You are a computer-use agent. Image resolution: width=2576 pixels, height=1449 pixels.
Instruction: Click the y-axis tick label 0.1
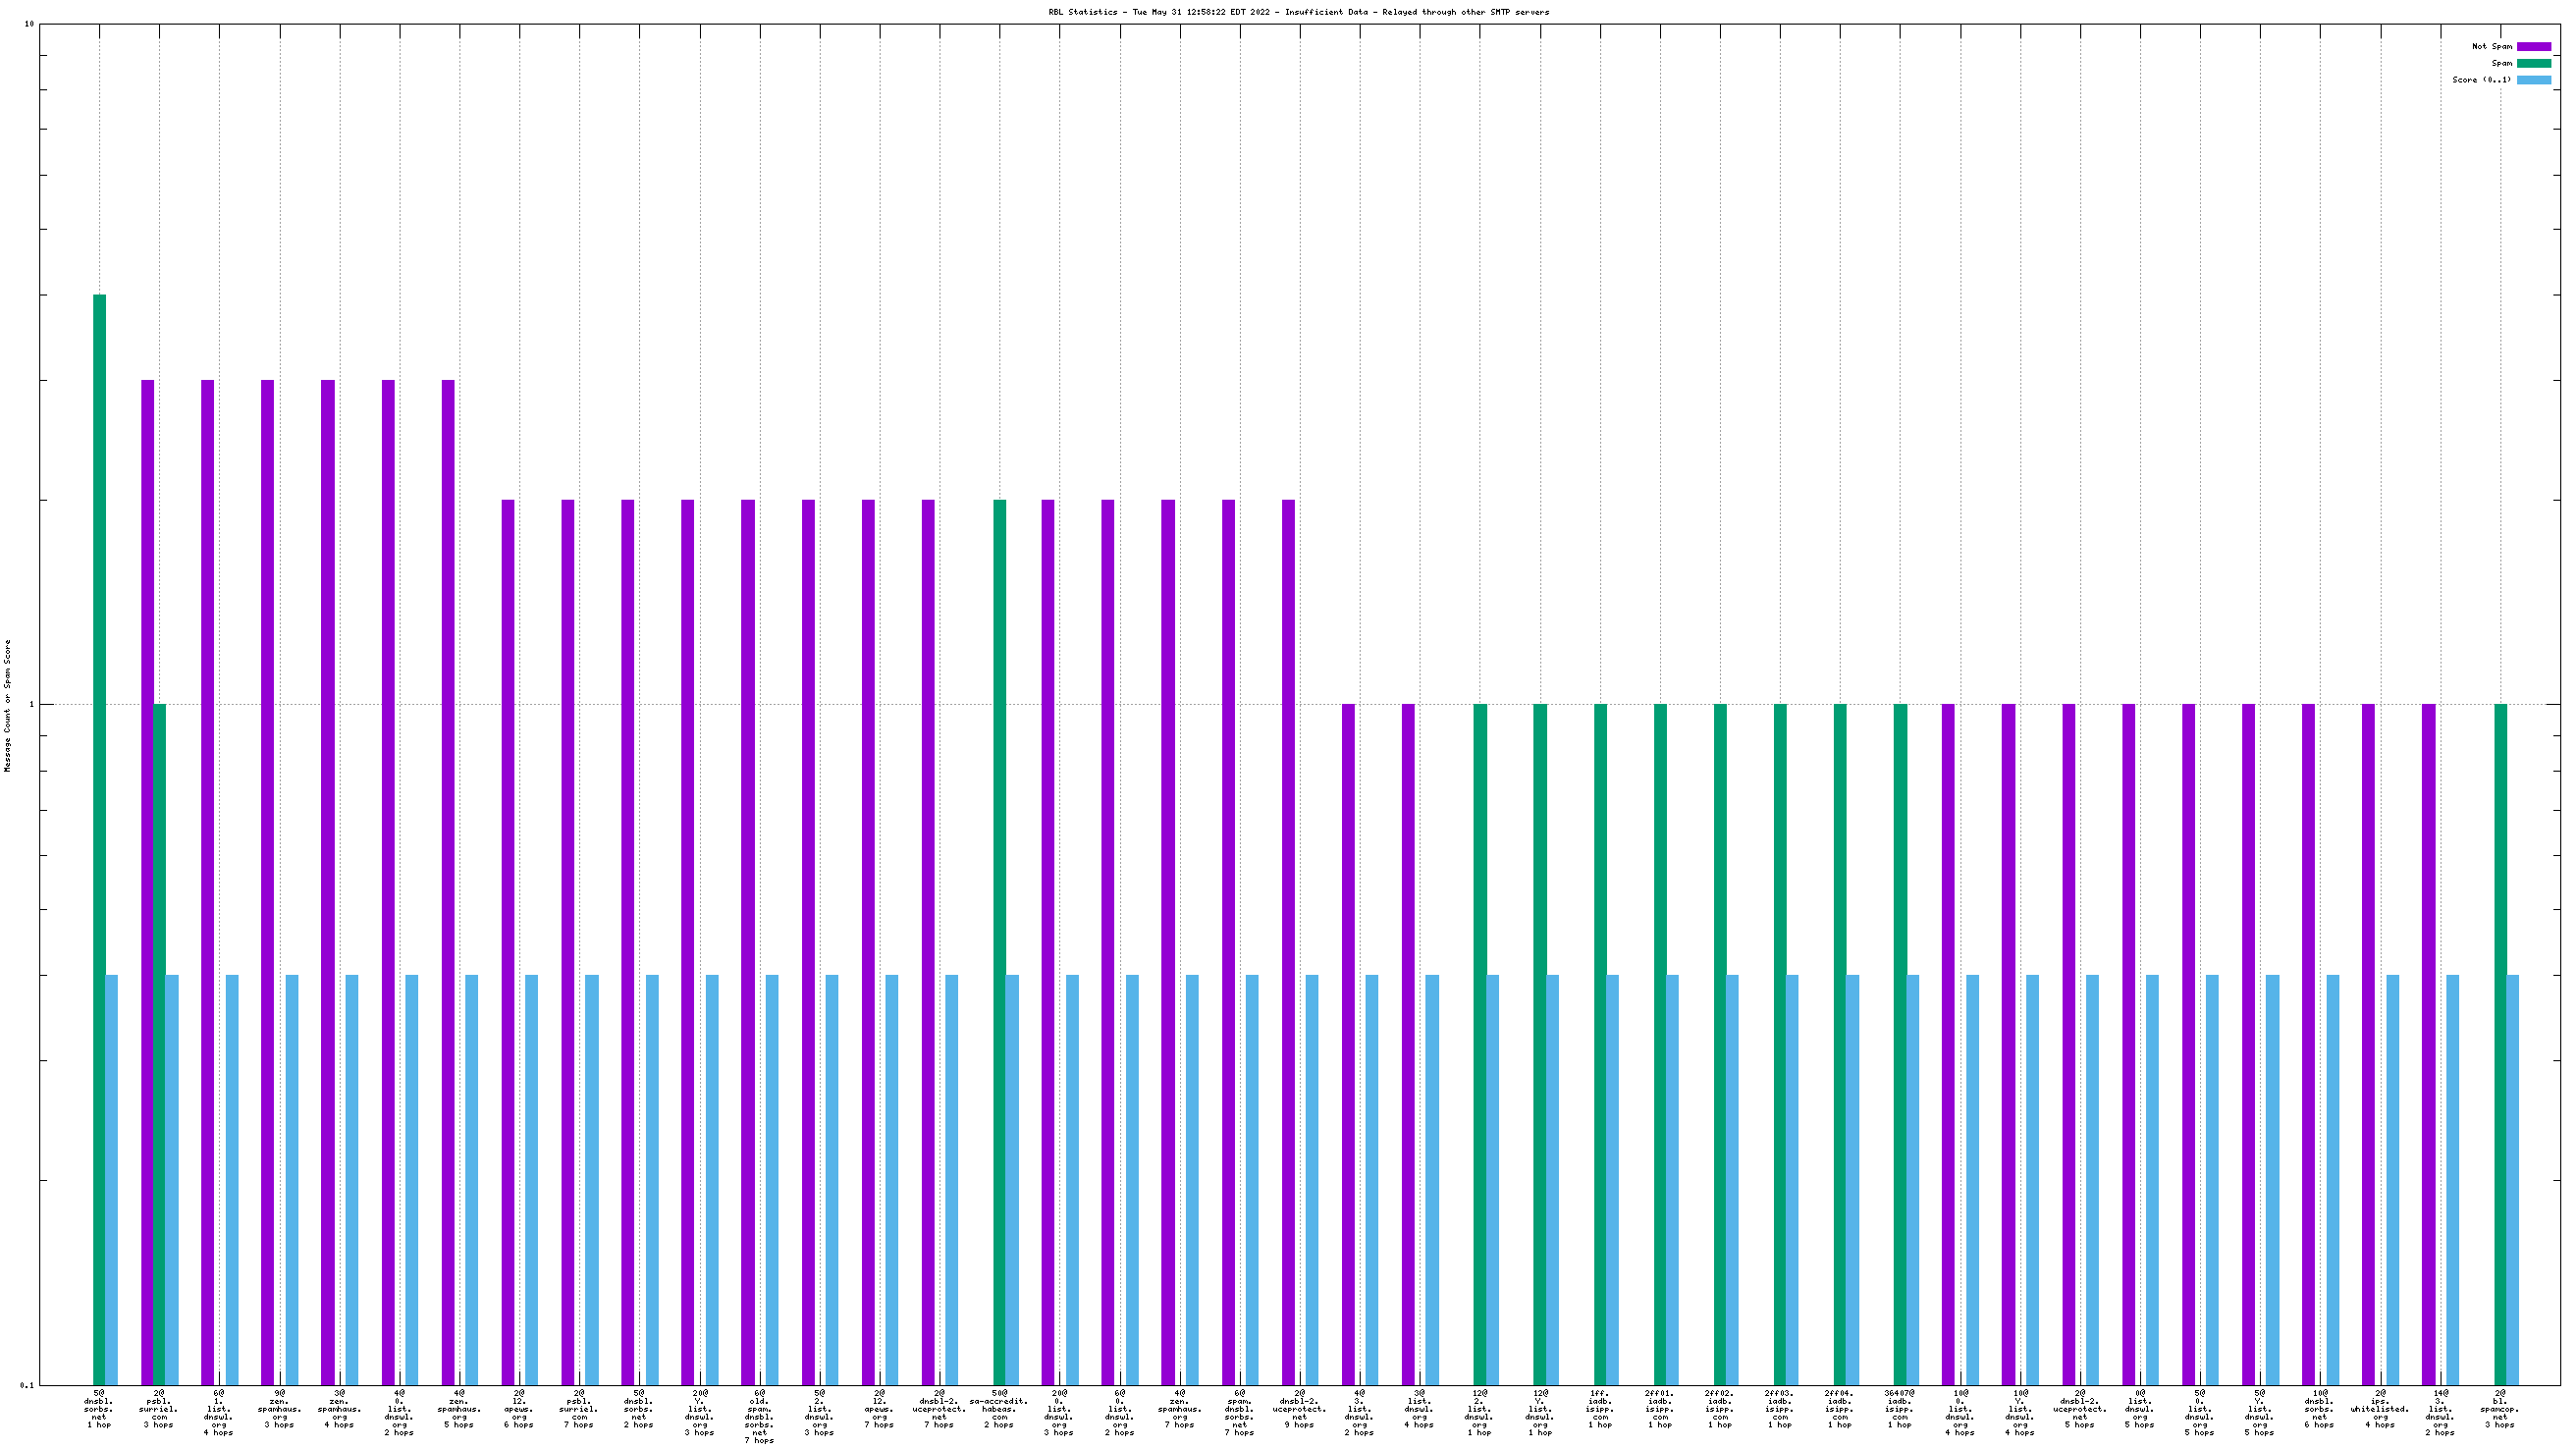click(x=26, y=1385)
